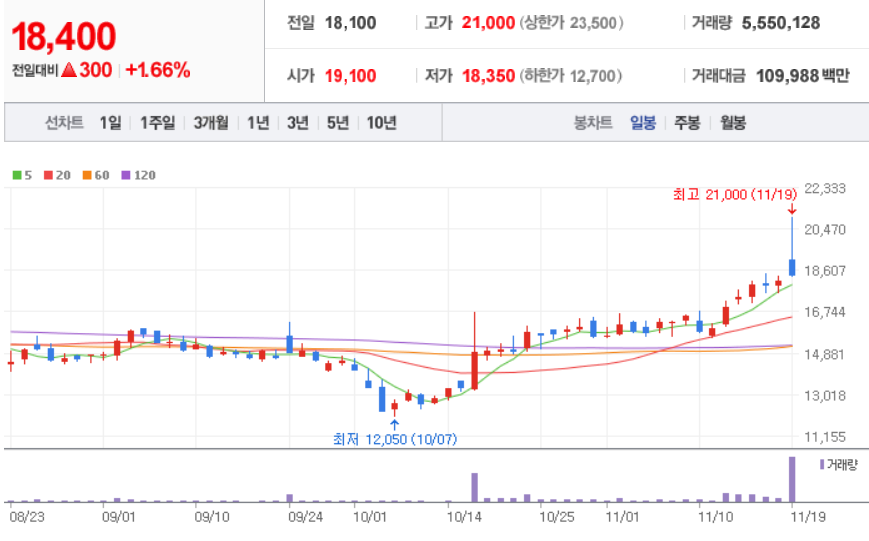Click the red arrow under 최고 label

pyautogui.click(x=792, y=209)
